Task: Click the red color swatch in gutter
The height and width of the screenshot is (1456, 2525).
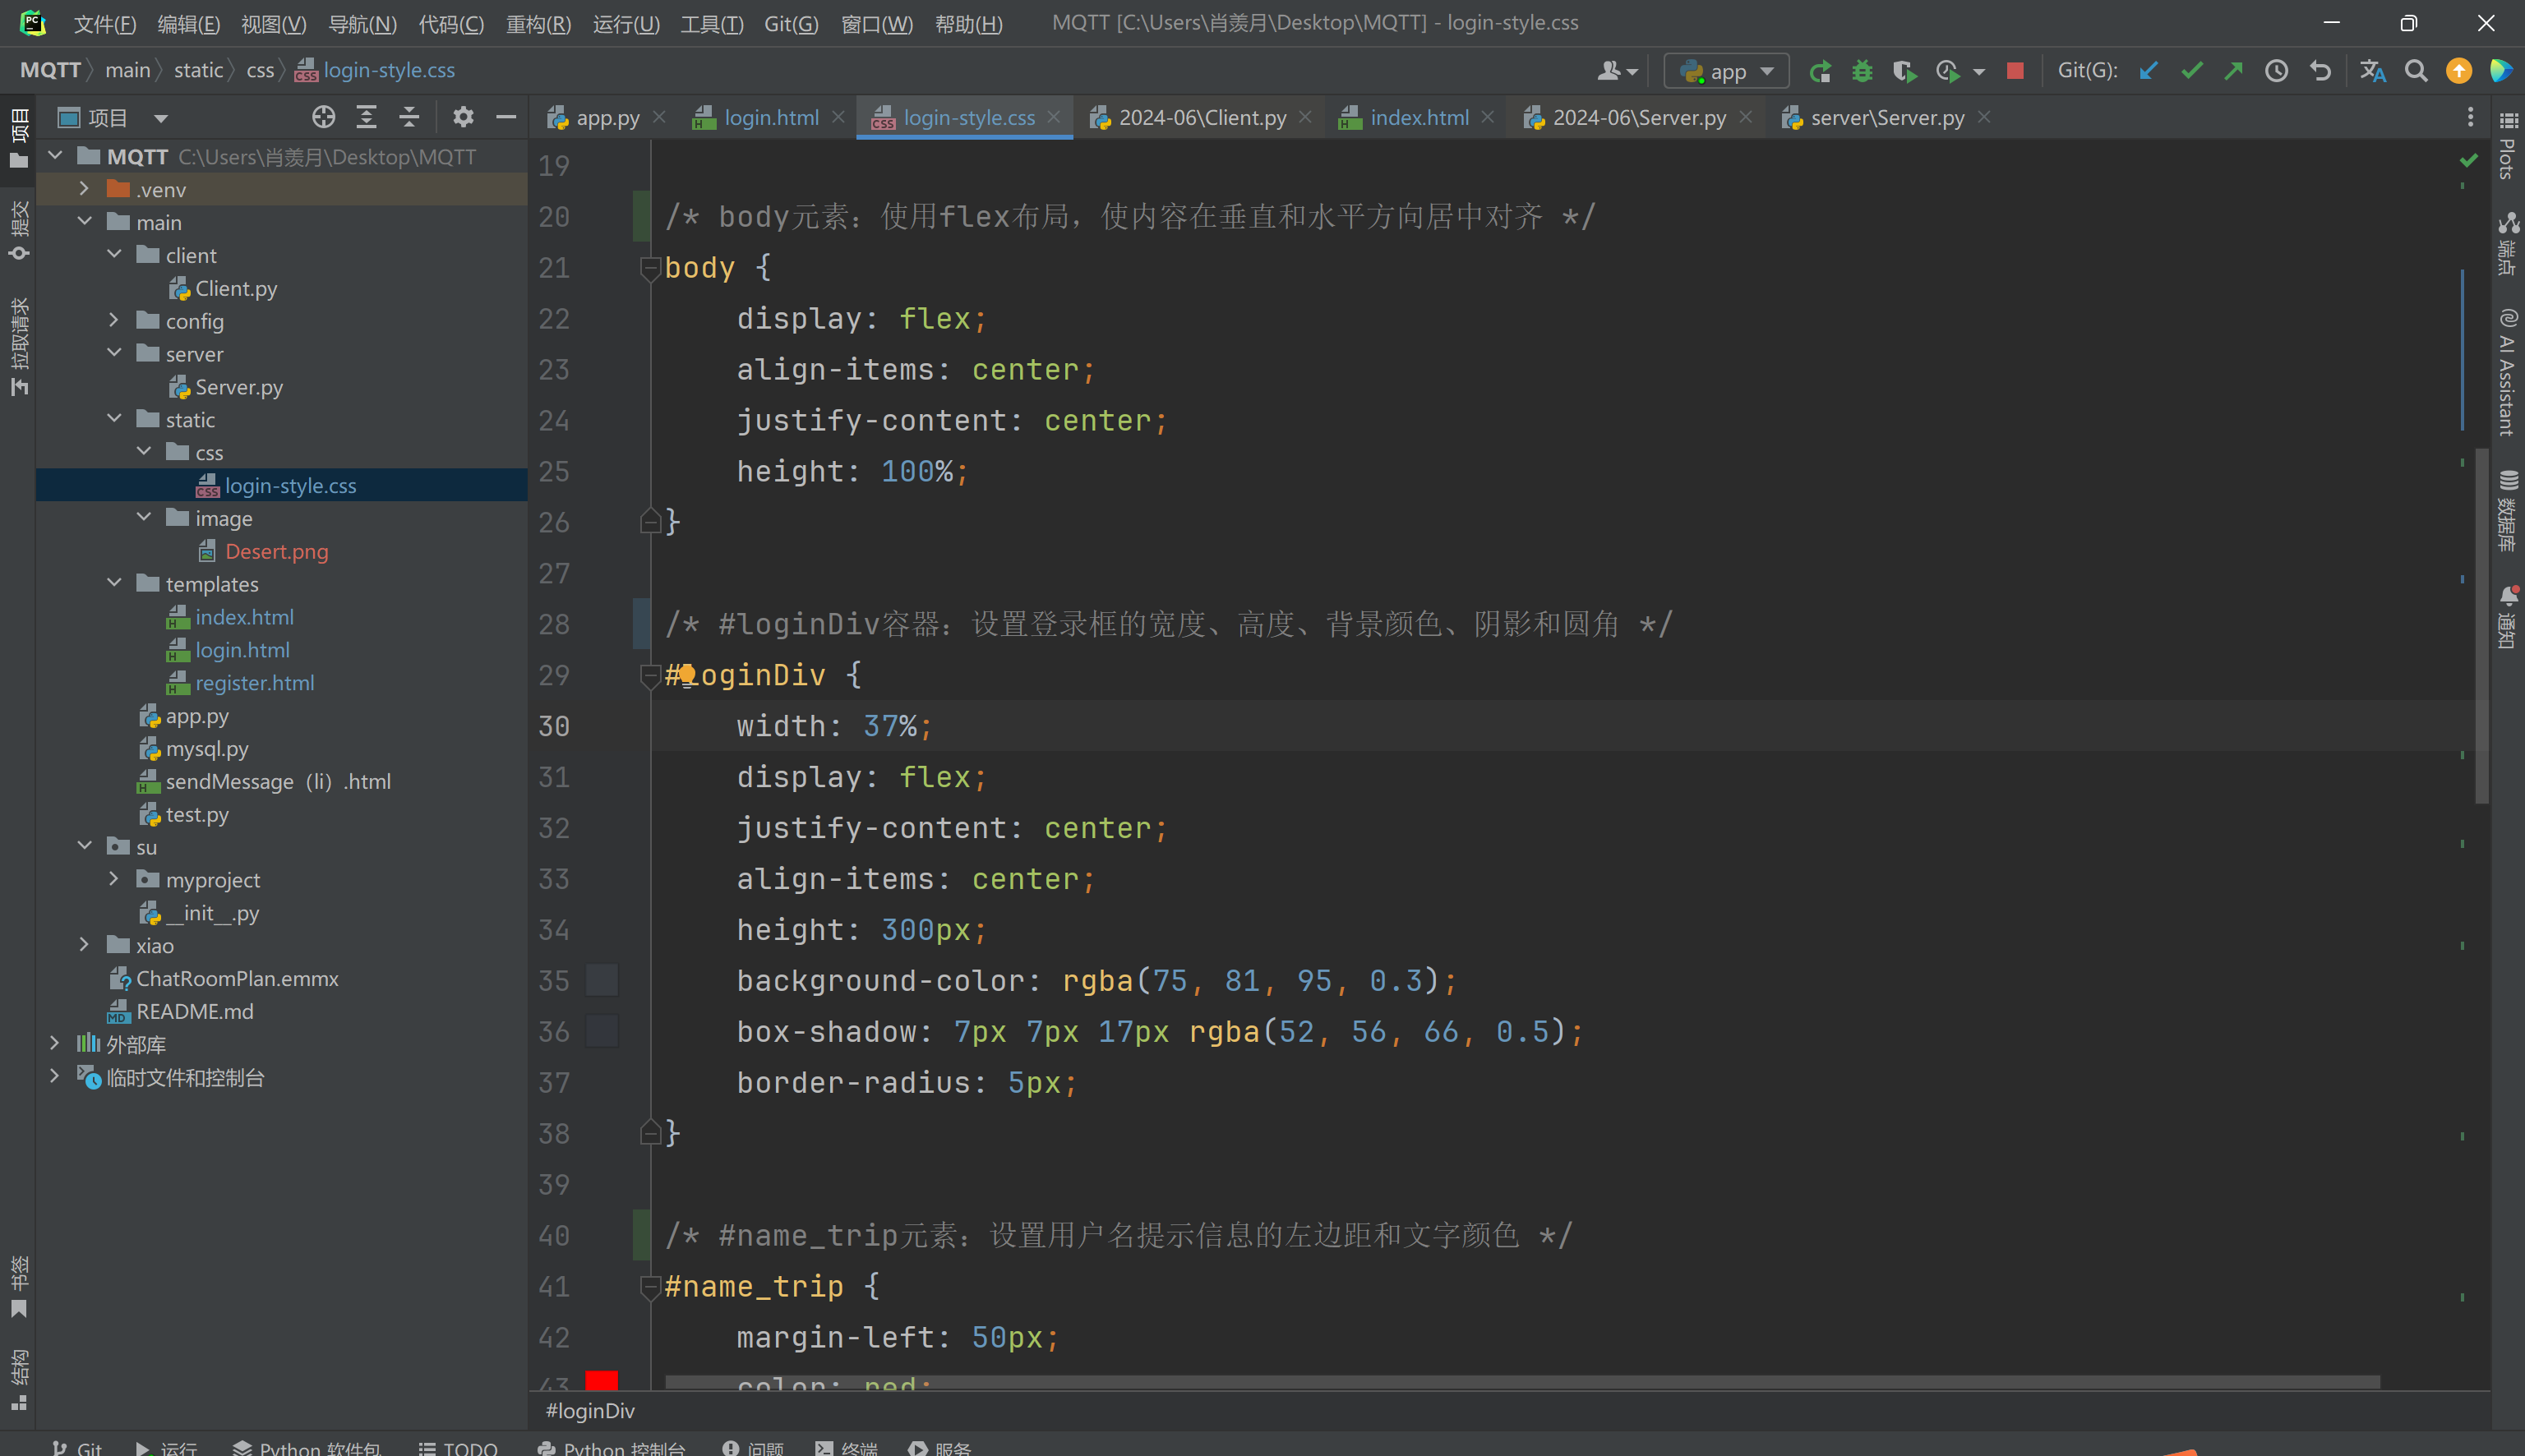Action: (x=601, y=1381)
